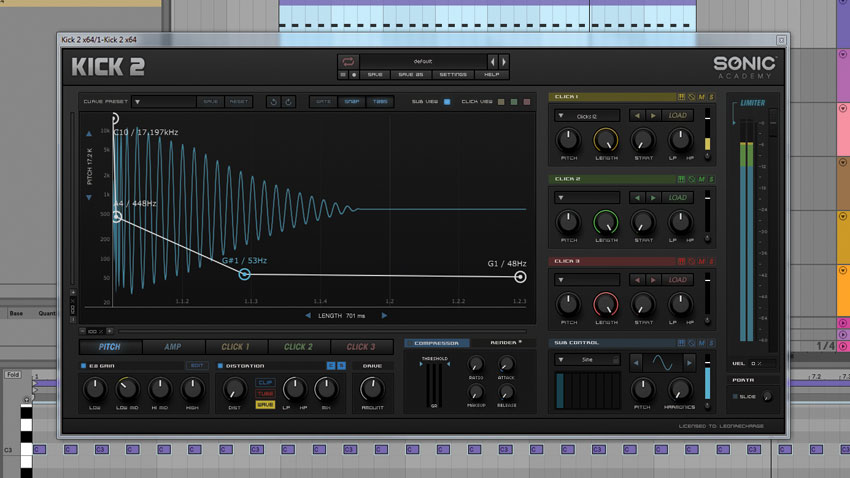Toggle the Distortion section on/off
The width and height of the screenshot is (850, 478).
tap(220, 366)
